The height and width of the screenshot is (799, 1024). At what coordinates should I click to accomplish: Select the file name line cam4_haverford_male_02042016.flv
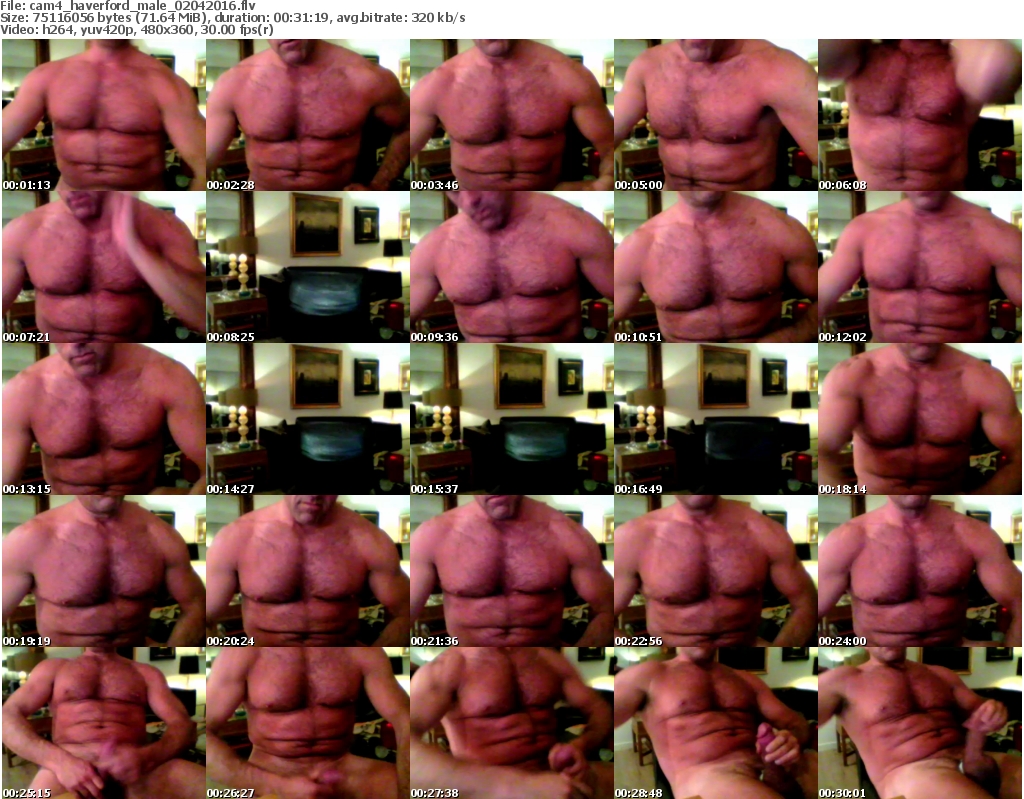pos(128,6)
